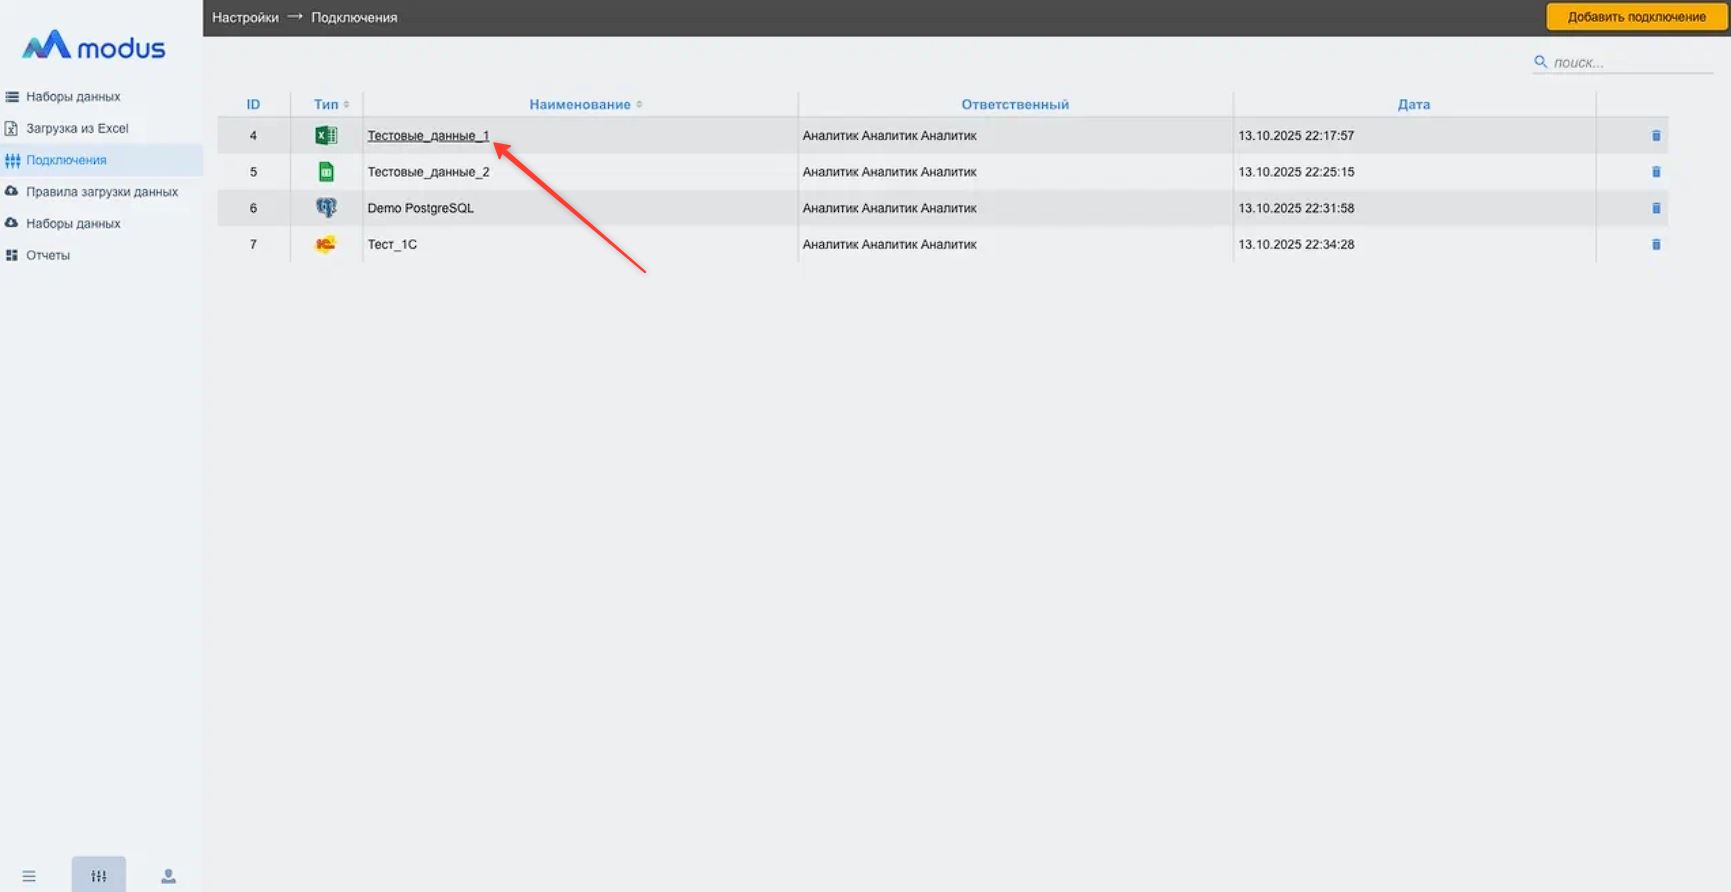Open Отчеты from the sidebar

48,255
